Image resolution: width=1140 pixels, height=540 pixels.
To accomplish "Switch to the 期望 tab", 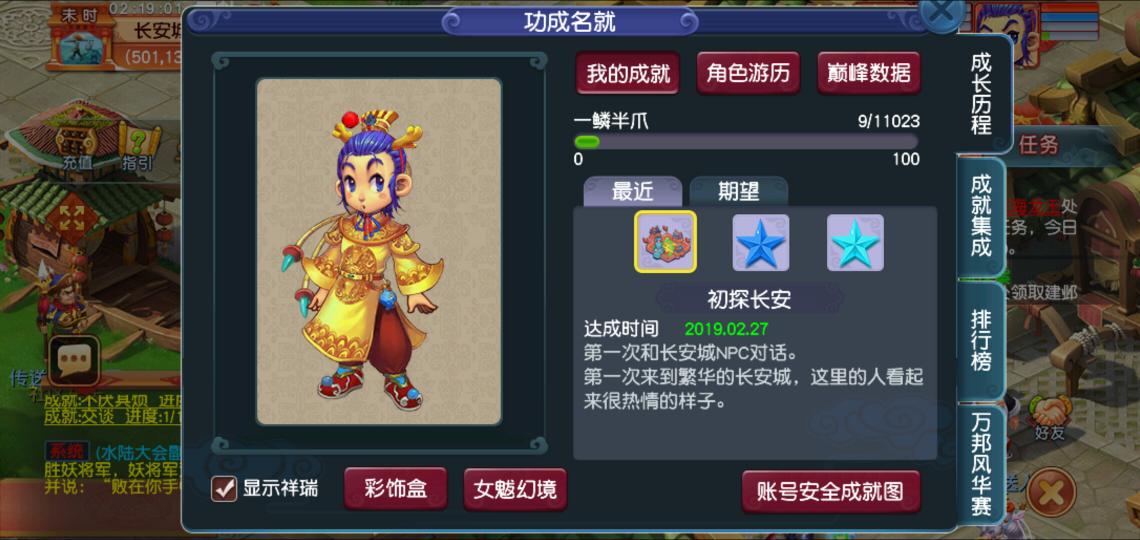I will pos(739,191).
